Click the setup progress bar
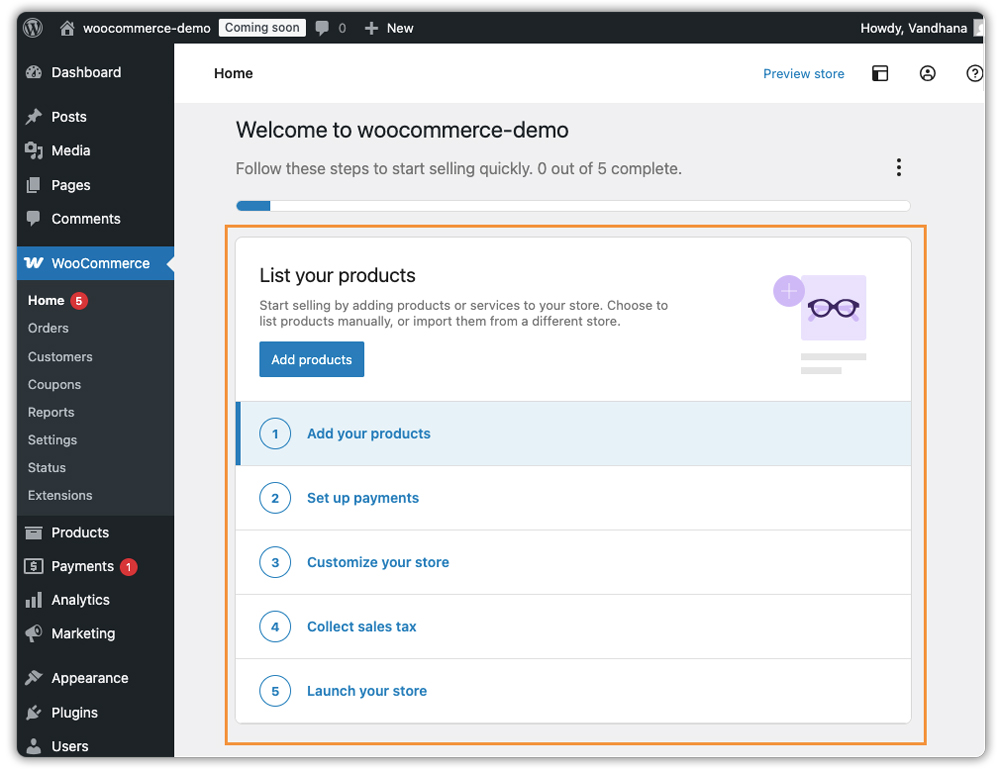The image size is (1000, 771). 573,205
